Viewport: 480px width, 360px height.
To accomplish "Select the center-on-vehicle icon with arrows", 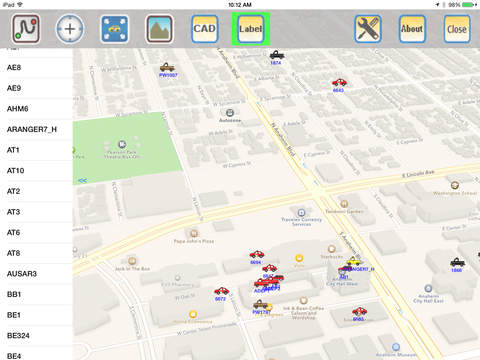I will point(115,29).
